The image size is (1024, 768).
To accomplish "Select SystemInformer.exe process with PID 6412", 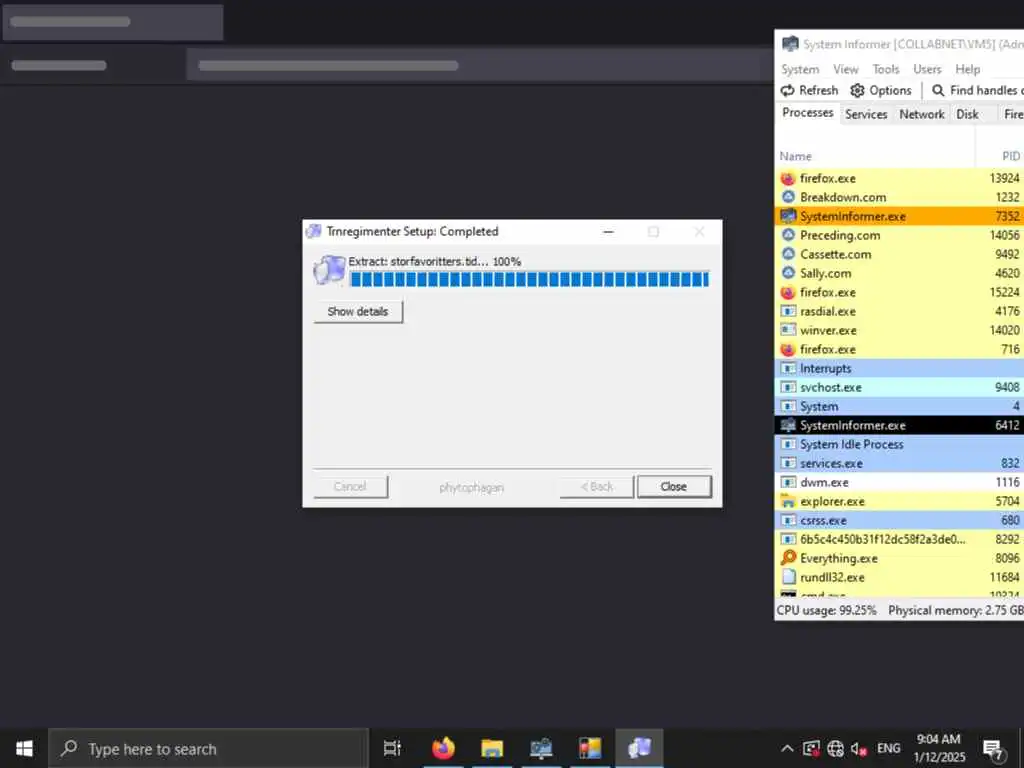I will pyautogui.click(x=899, y=425).
